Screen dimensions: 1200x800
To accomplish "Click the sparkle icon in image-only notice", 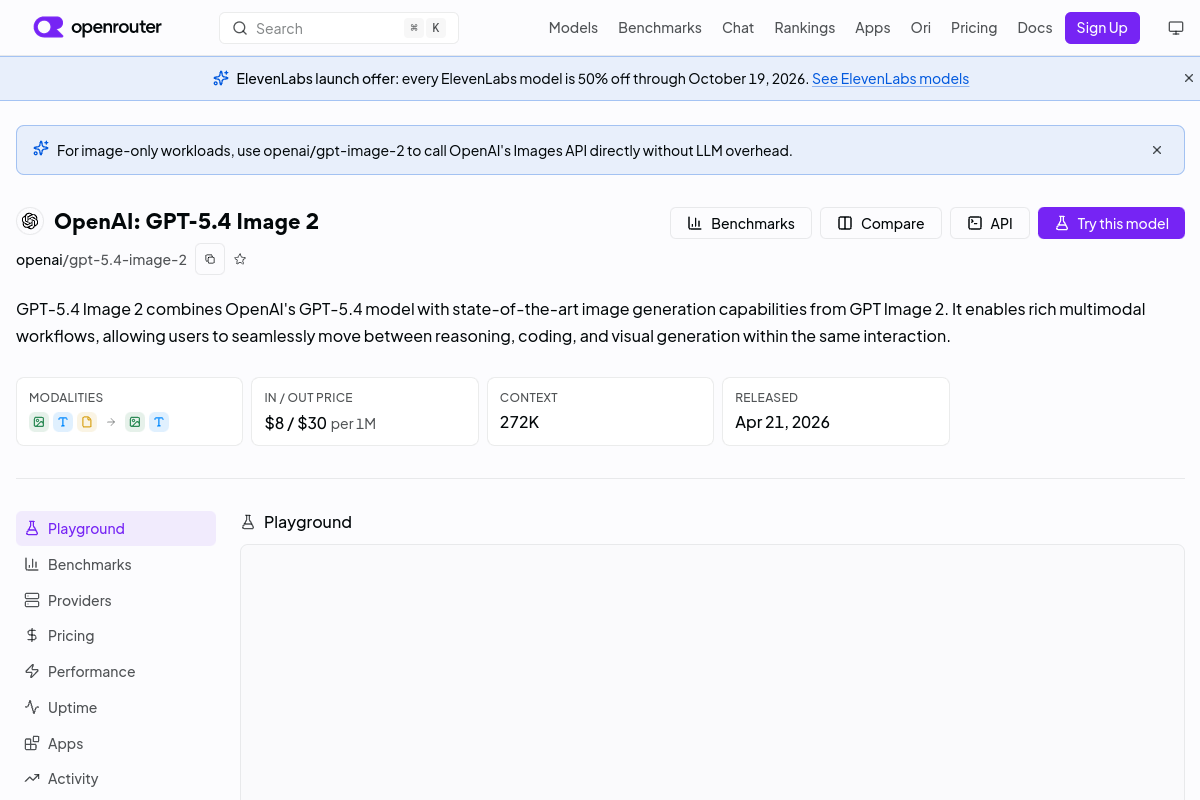I will coord(41,149).
